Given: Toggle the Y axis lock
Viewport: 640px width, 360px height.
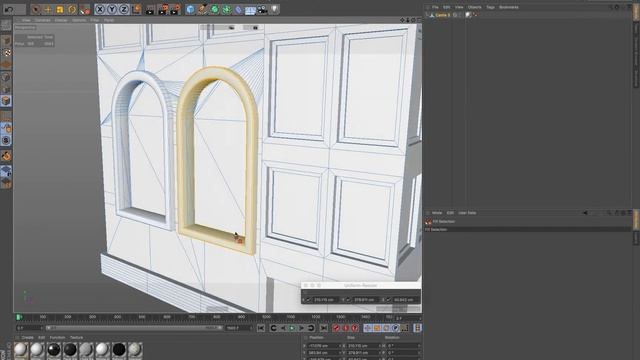Looking at the screenshot, I should [x=112, y=9].
